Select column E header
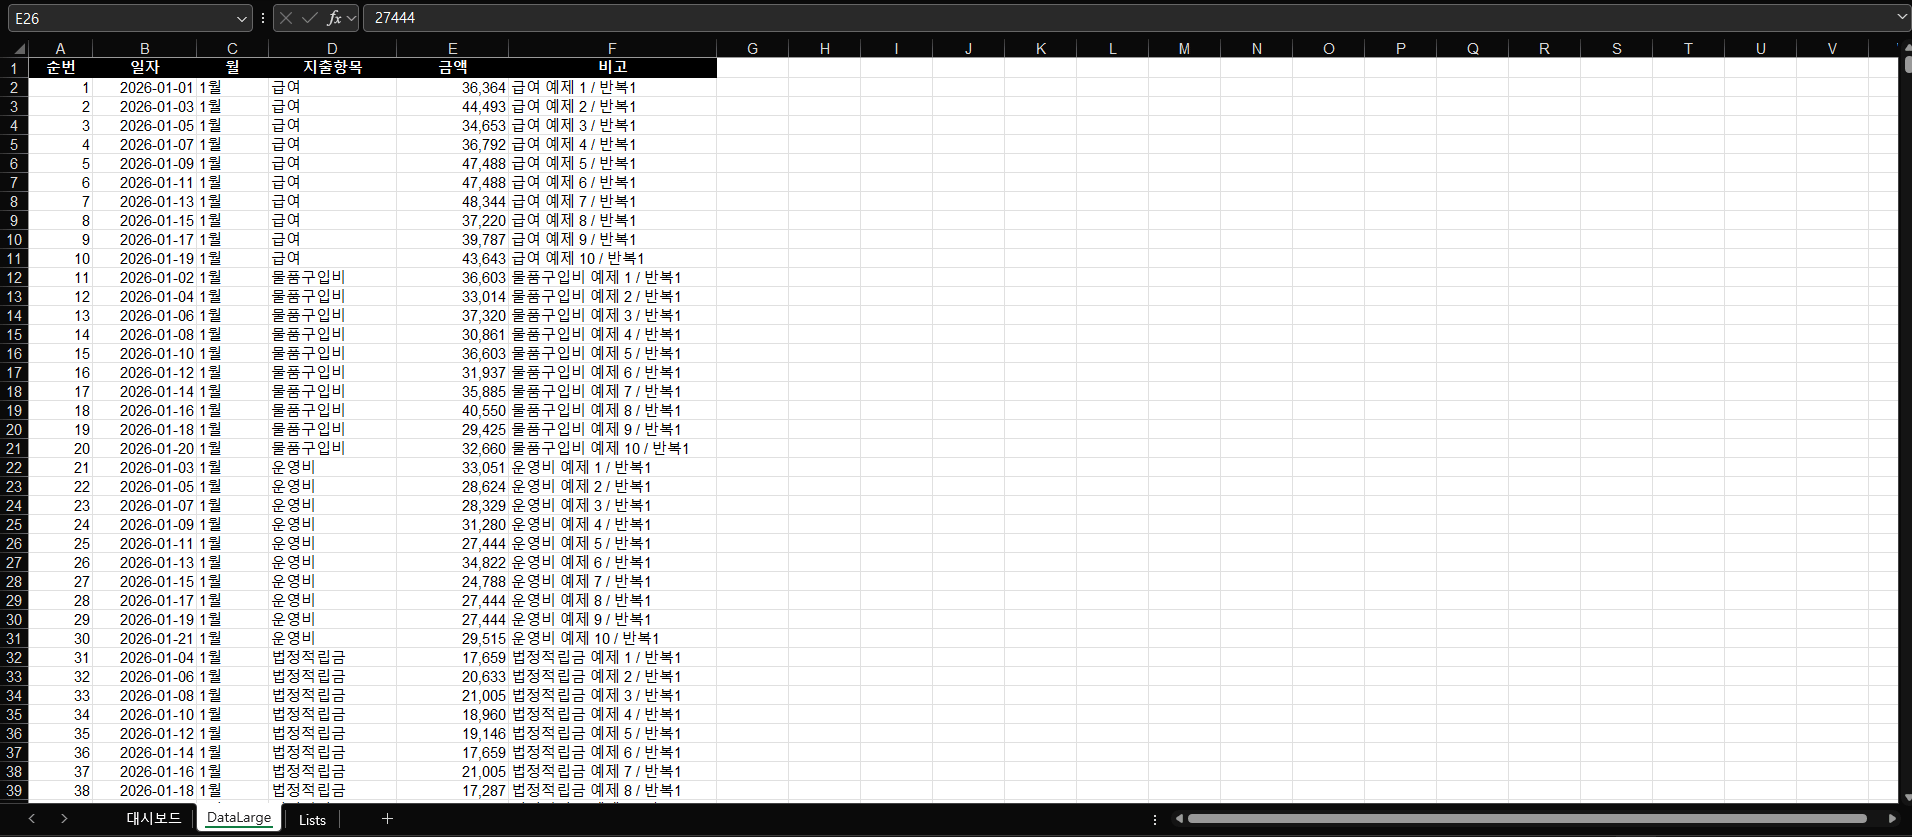The image size is (1912, 837). 452,48
